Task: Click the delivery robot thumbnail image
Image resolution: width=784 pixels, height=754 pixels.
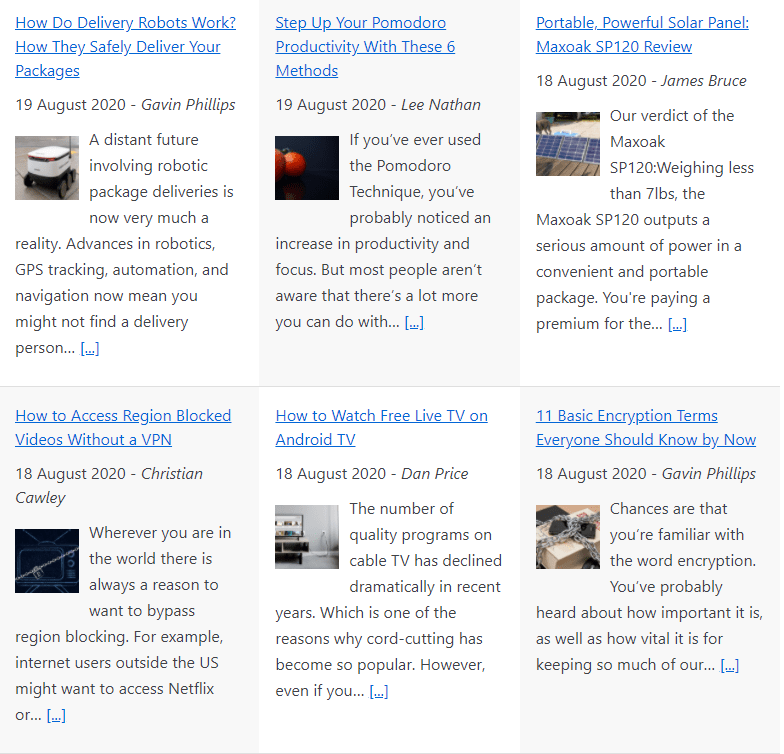Action: 47,168
